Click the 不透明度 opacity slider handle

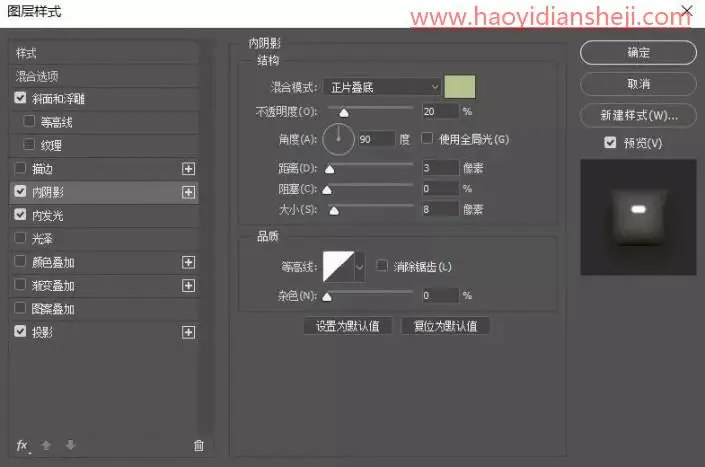click(344, 112)
